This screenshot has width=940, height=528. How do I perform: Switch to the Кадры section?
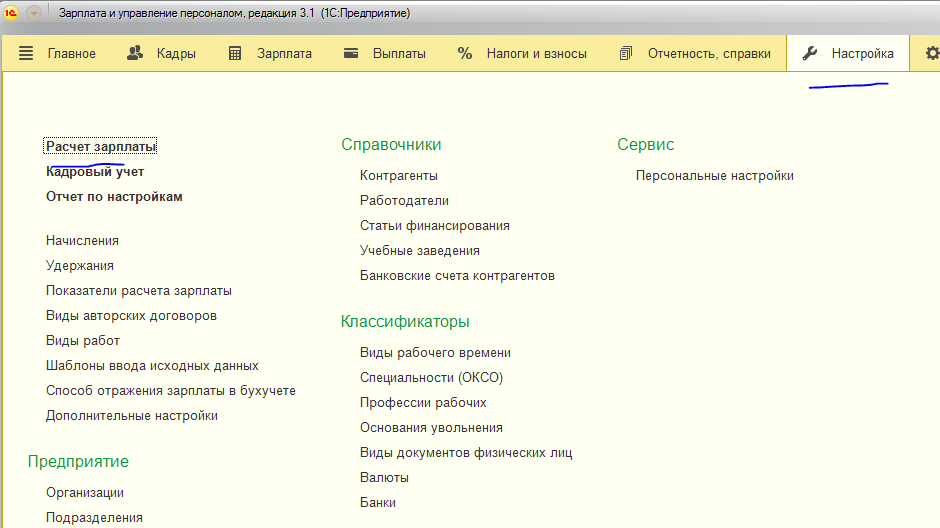tap(176, 53)
